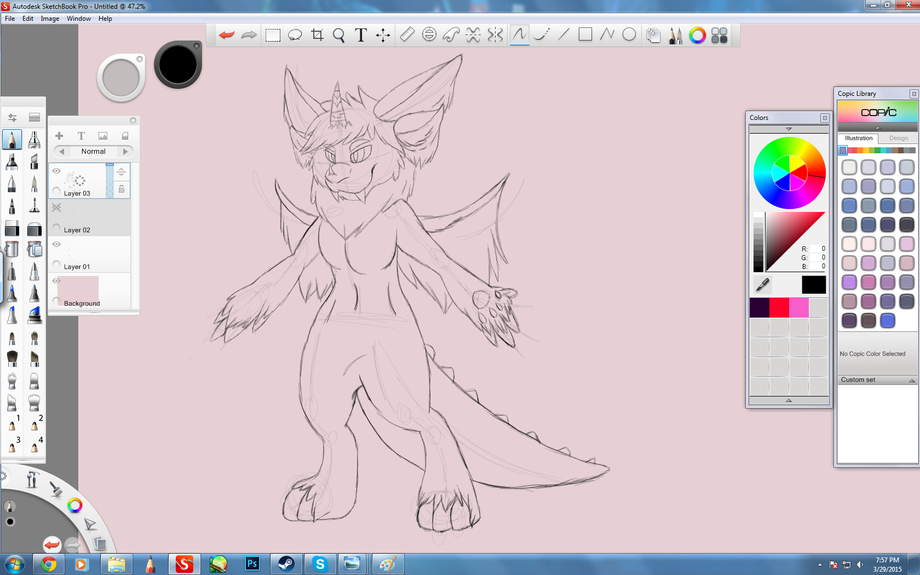The width and height of the screenshot is (920, 575).
Task: Click Layer 02 marking-menu radio circle
Action: (x=56, y=228)
